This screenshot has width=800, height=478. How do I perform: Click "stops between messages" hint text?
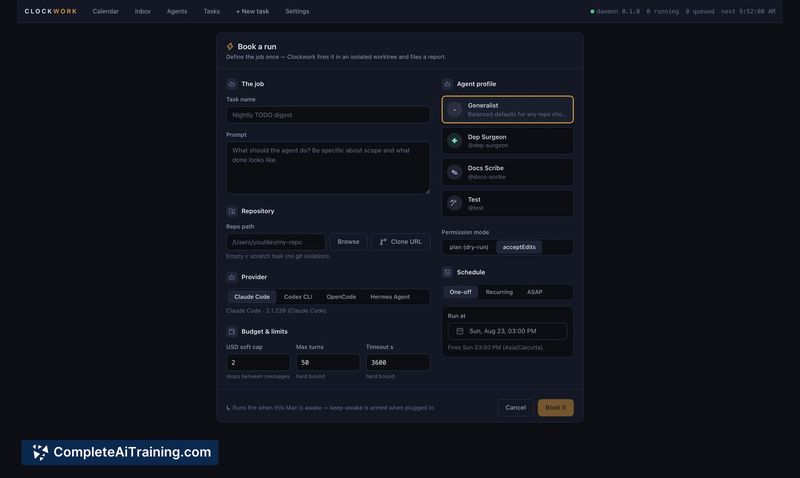click(258, 376)
